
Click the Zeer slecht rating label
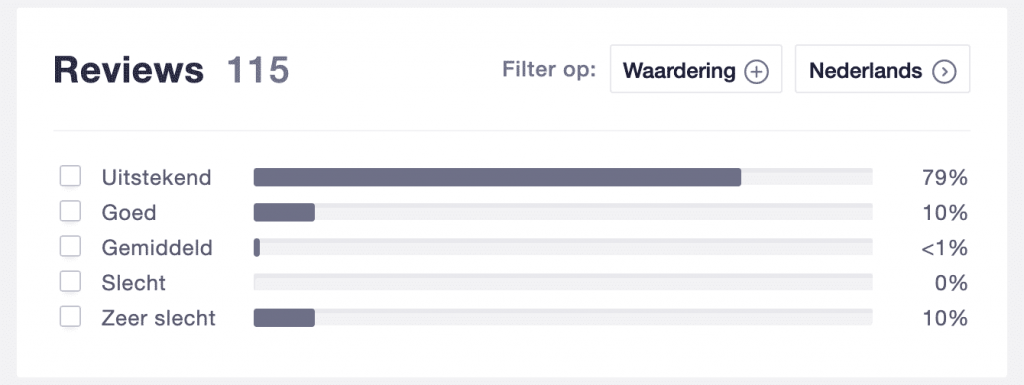click(159, 318)
